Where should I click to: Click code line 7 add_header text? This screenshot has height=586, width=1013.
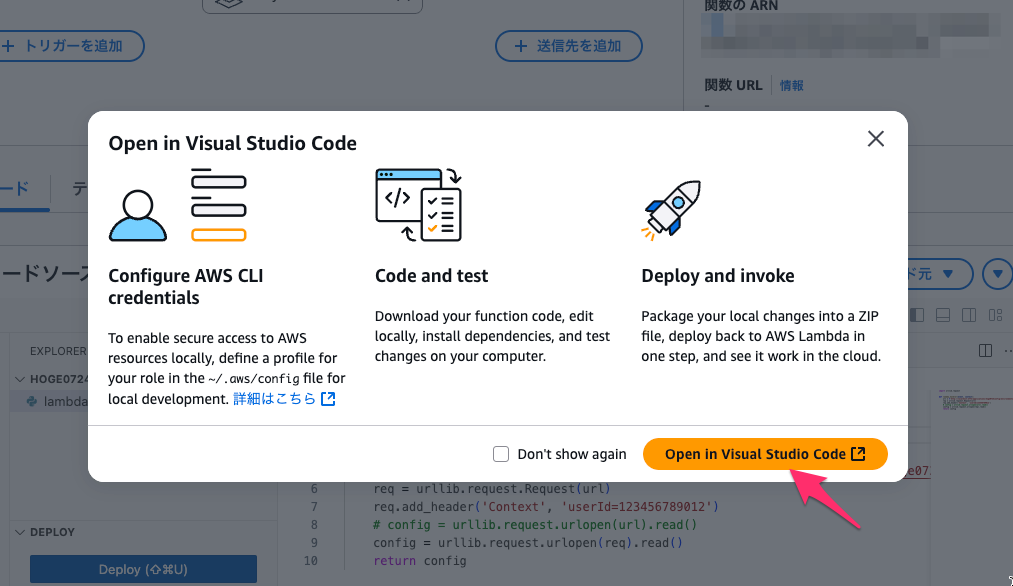(546, 507)
